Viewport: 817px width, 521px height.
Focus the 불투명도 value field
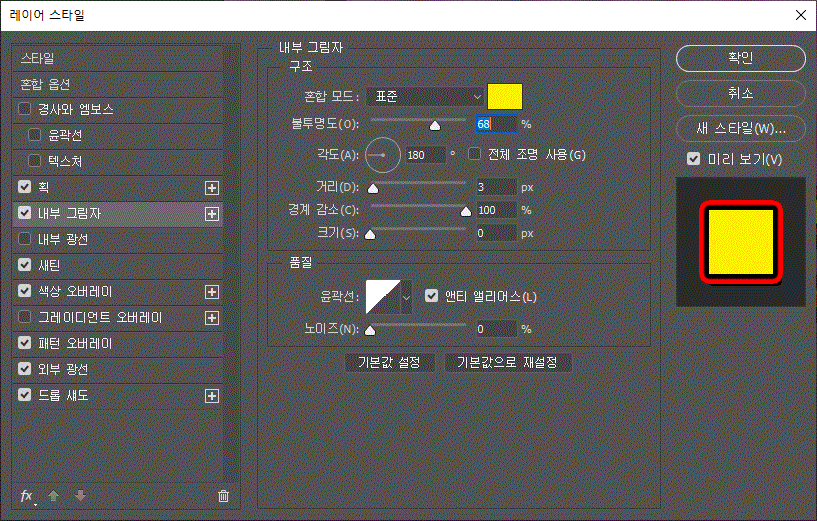[x=497, y=124]
